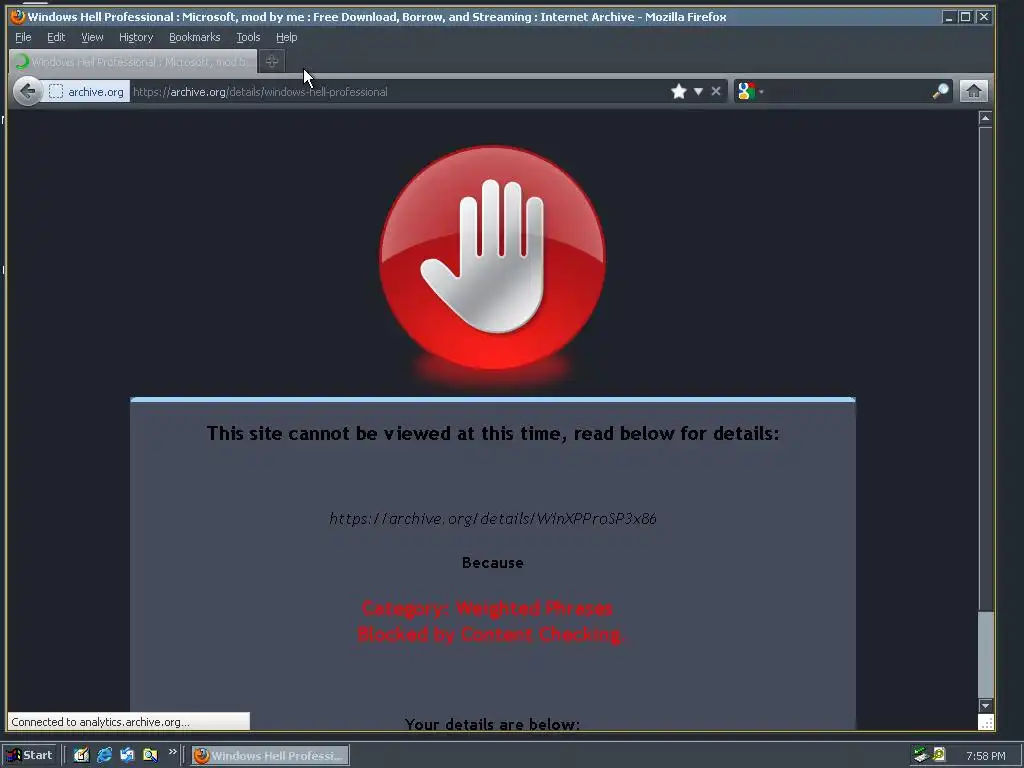
Task: Open the Help menu
Action: coord(286,37)
